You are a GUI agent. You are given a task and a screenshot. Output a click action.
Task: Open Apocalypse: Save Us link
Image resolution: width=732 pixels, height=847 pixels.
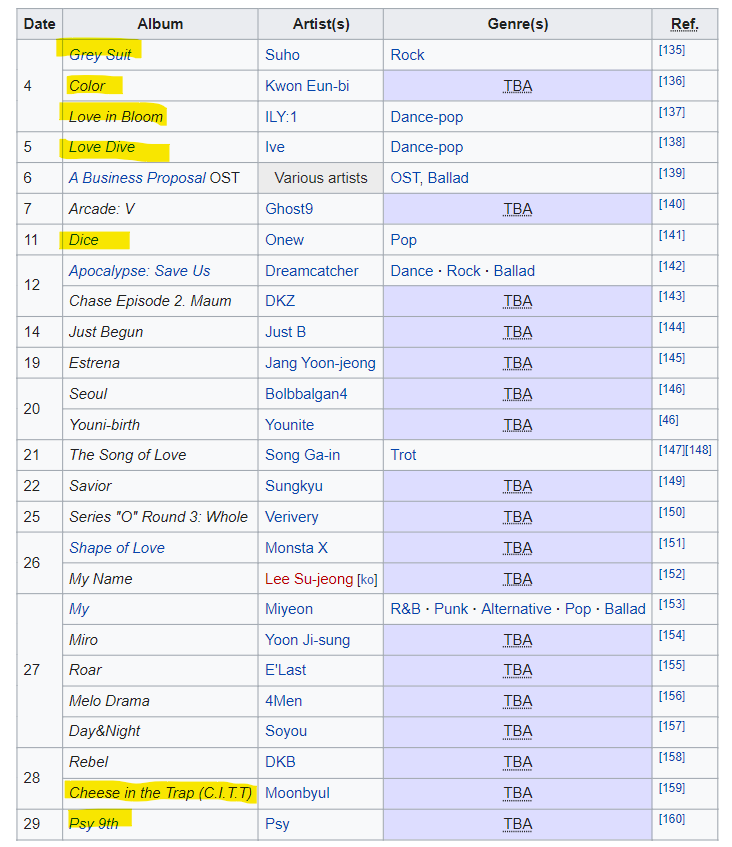click(139, 271)
